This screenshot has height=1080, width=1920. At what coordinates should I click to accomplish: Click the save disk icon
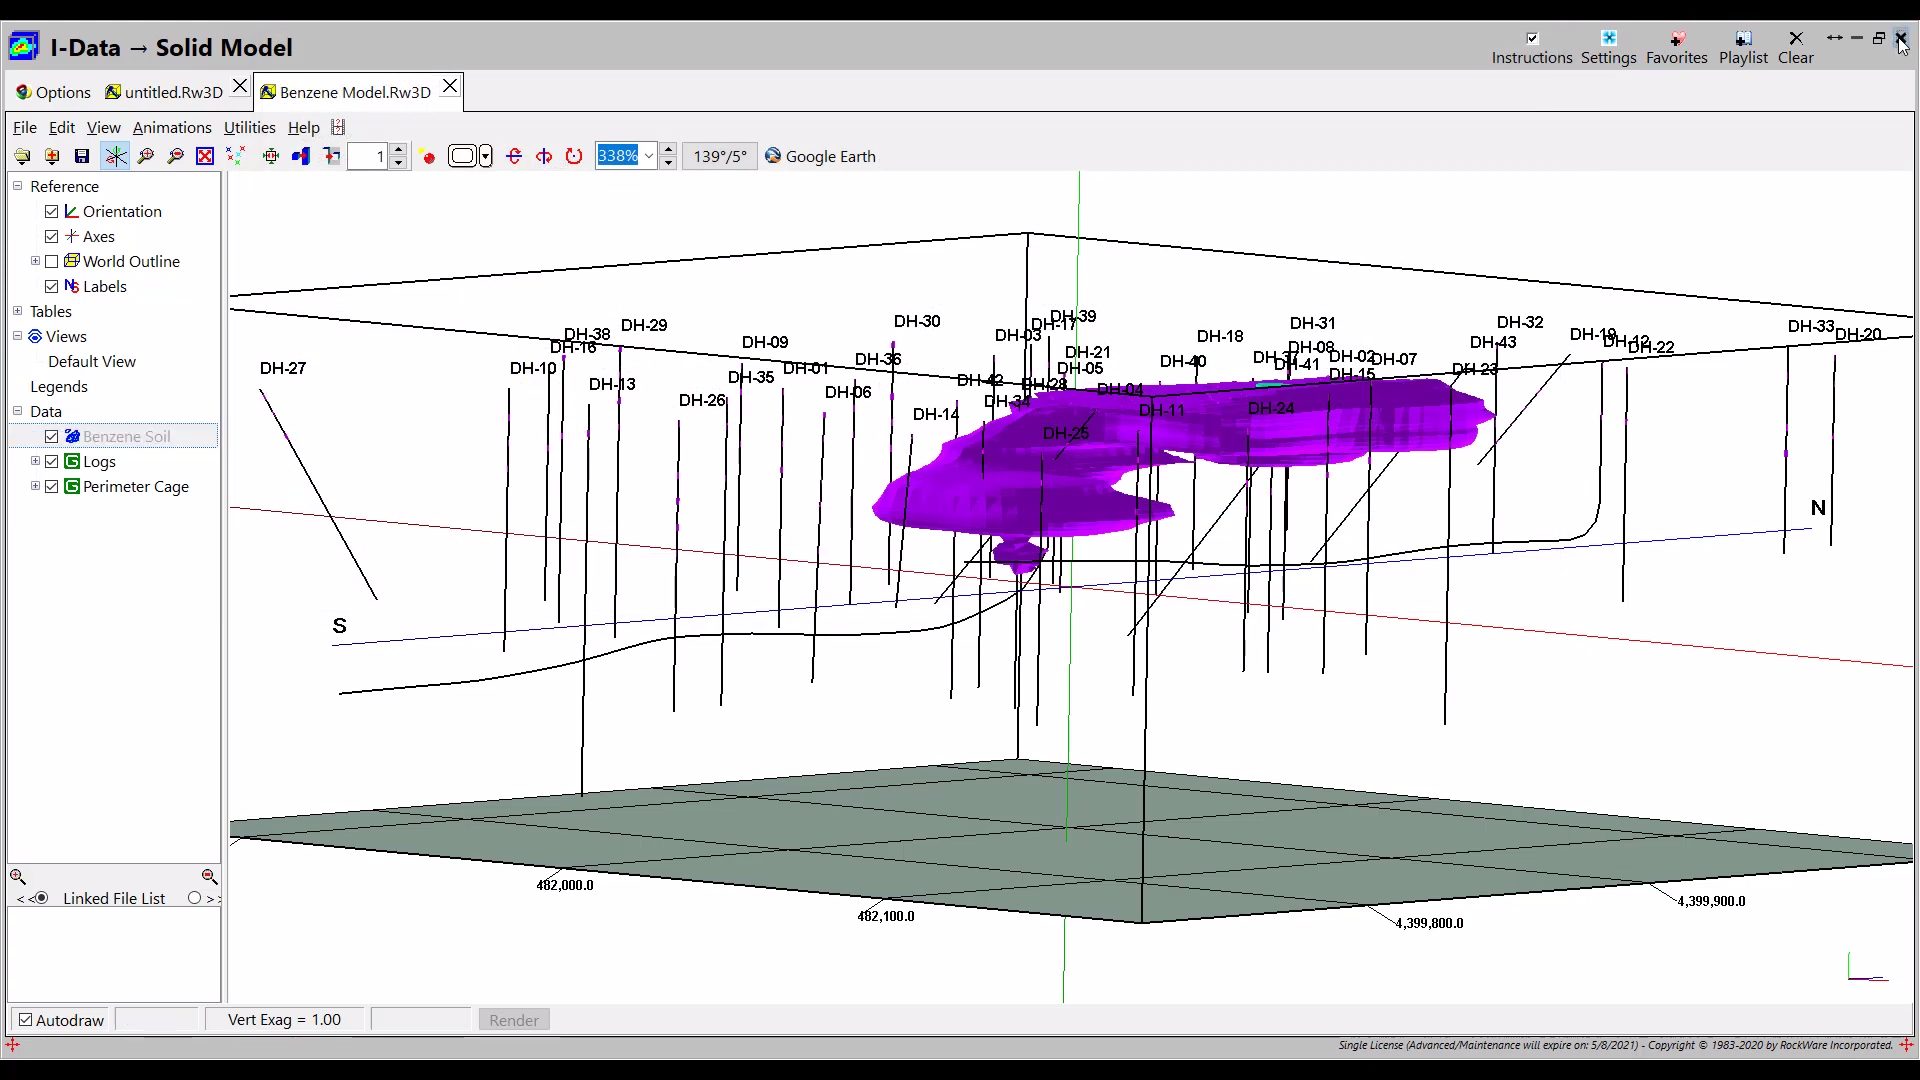[x=82, y=156]
